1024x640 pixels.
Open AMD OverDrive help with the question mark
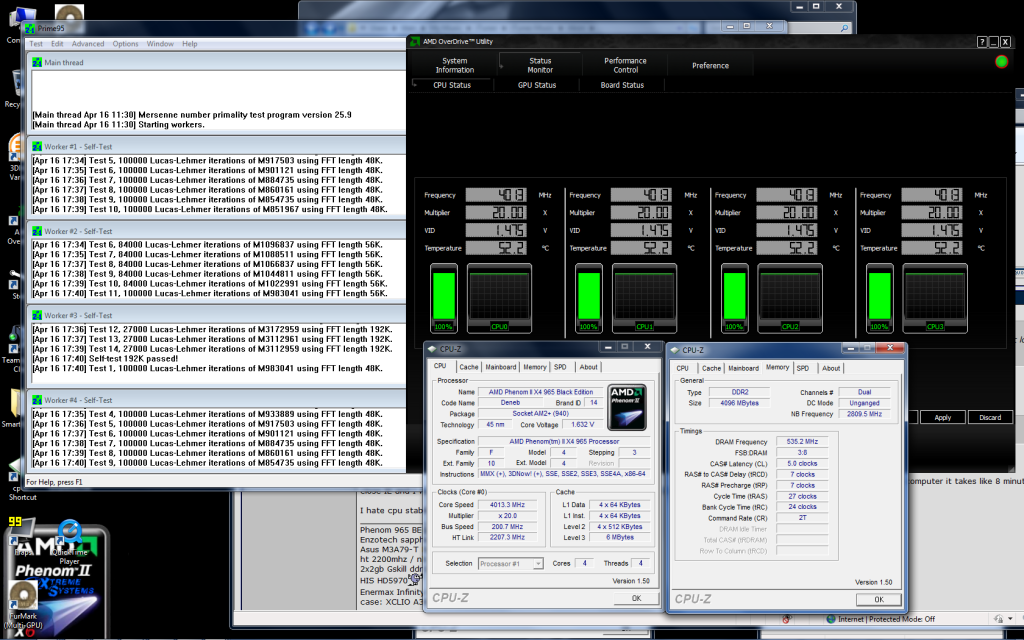982,42
